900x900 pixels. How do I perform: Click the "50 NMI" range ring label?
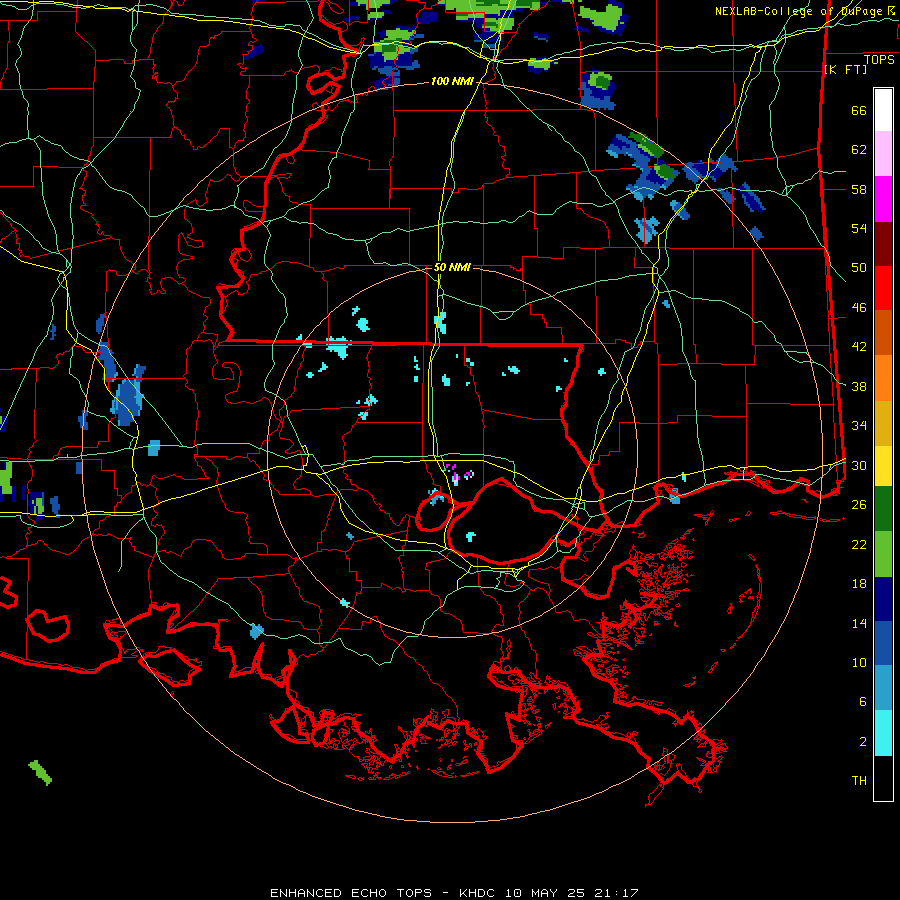pos(452,267)
